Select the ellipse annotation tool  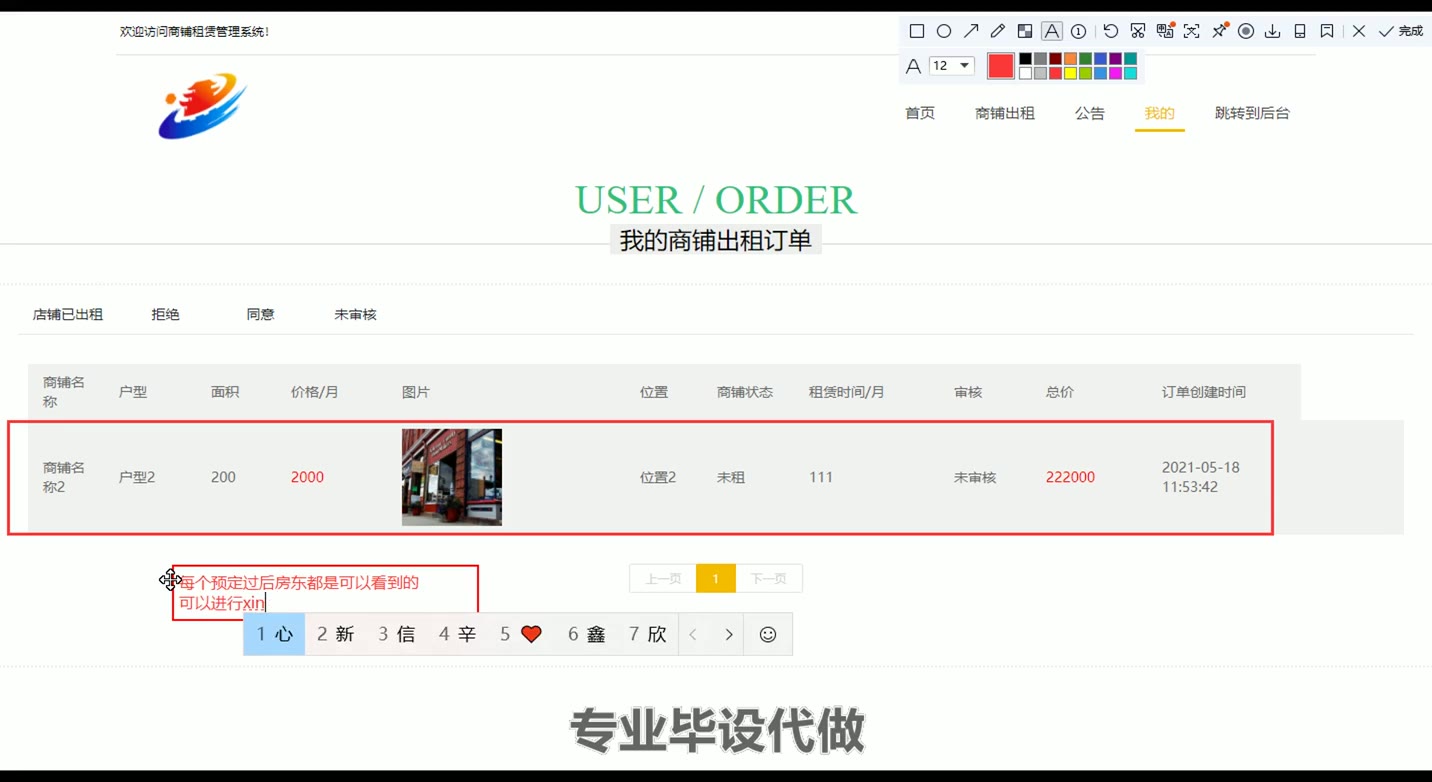[x=943, y=31]
